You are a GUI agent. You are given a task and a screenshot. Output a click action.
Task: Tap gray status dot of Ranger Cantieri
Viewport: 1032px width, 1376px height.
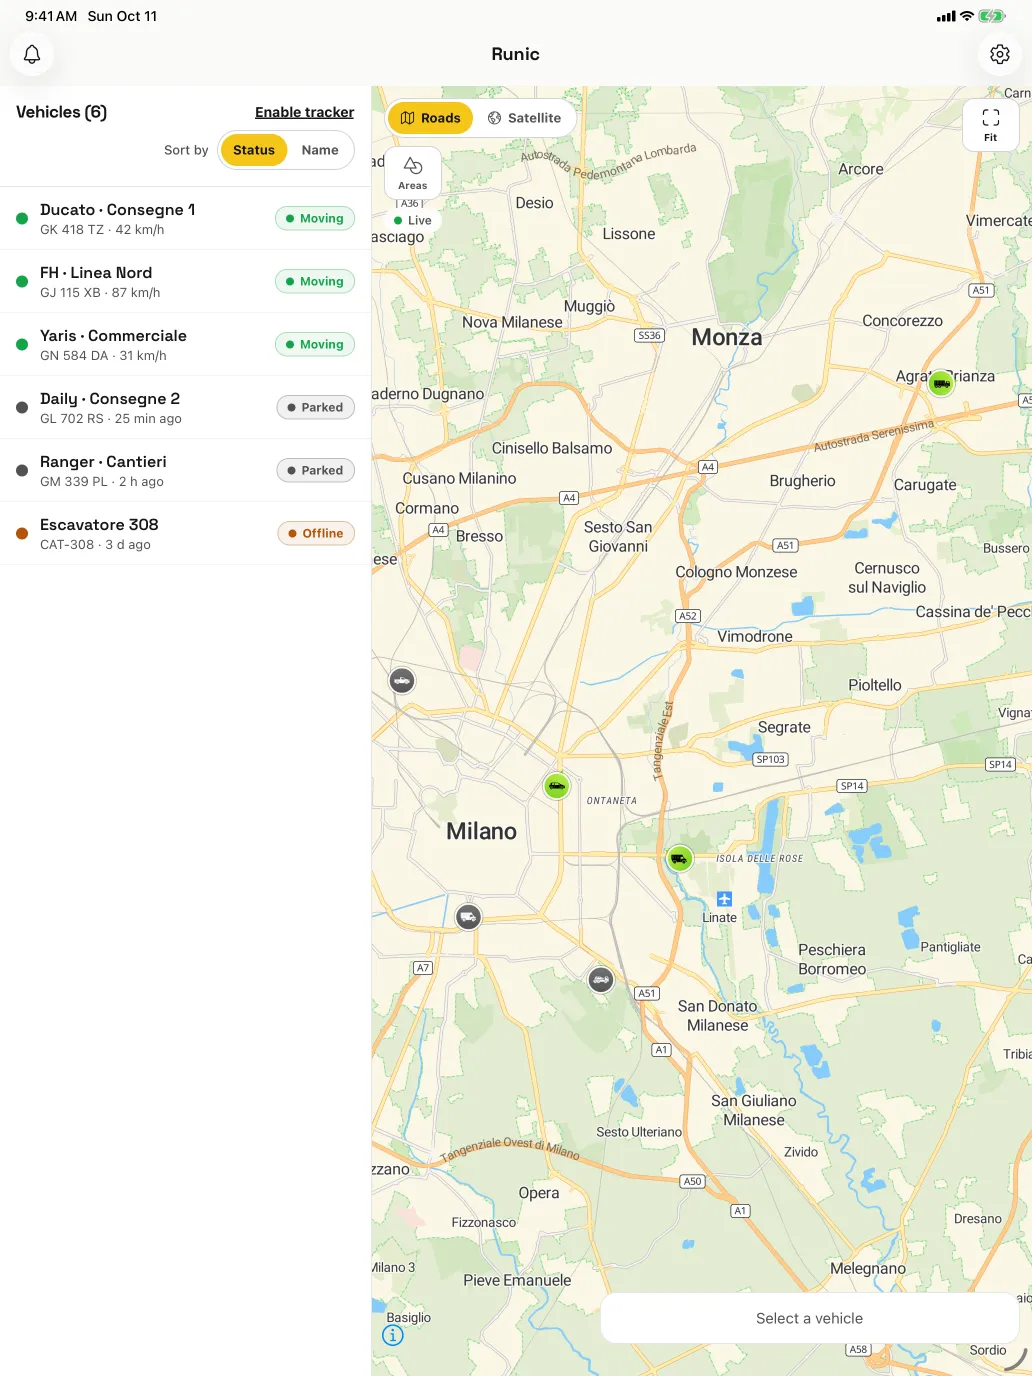(x=22, y=470)
